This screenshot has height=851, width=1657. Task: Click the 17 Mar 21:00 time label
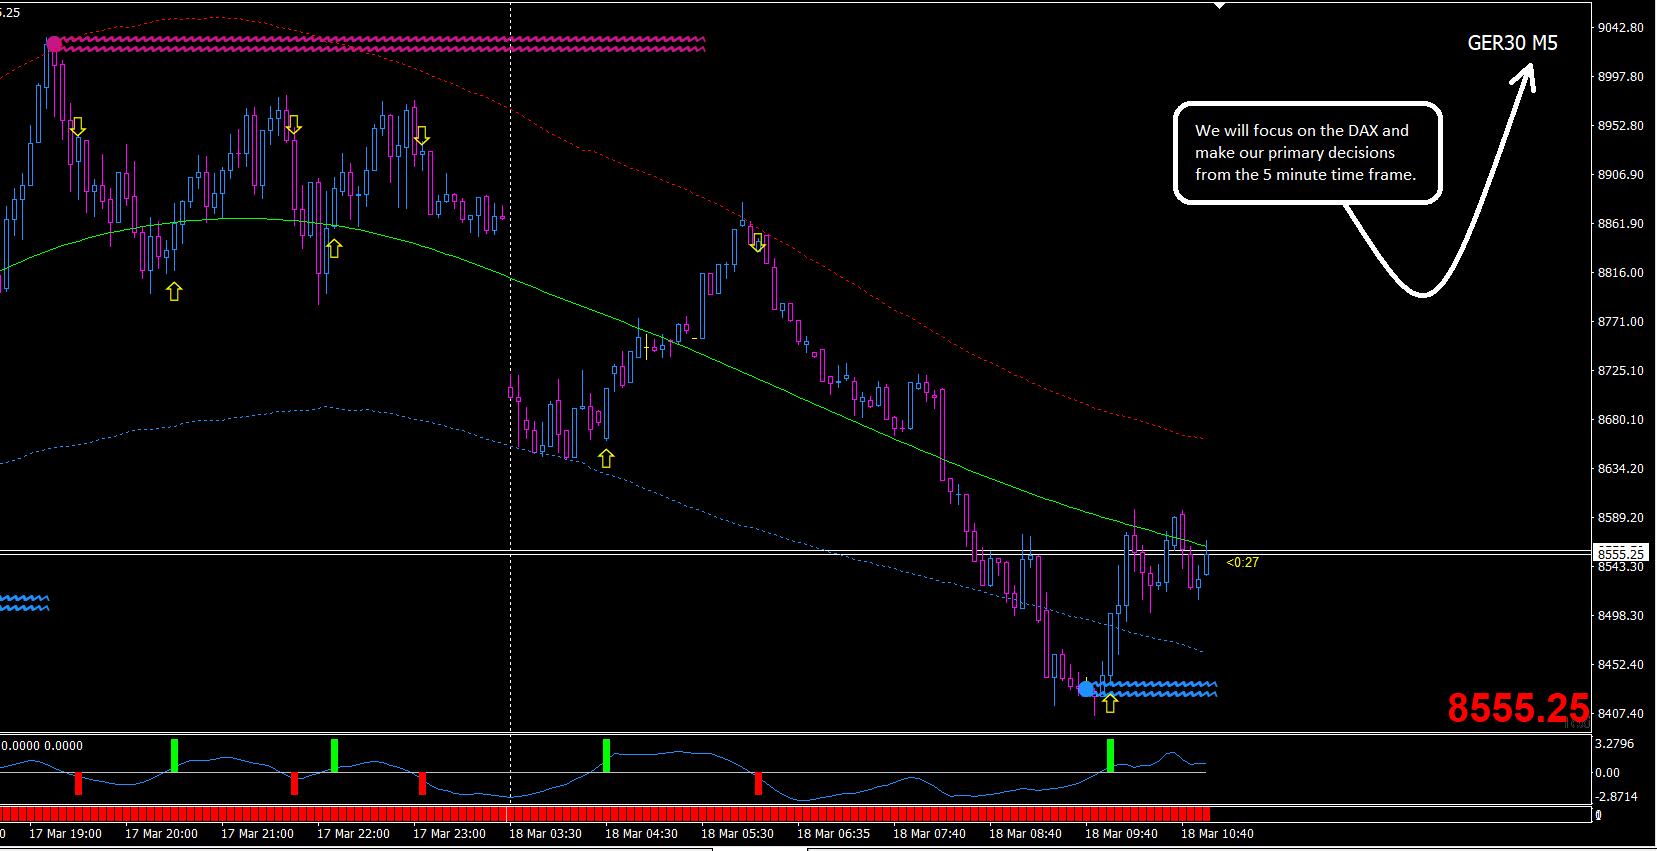257,834
